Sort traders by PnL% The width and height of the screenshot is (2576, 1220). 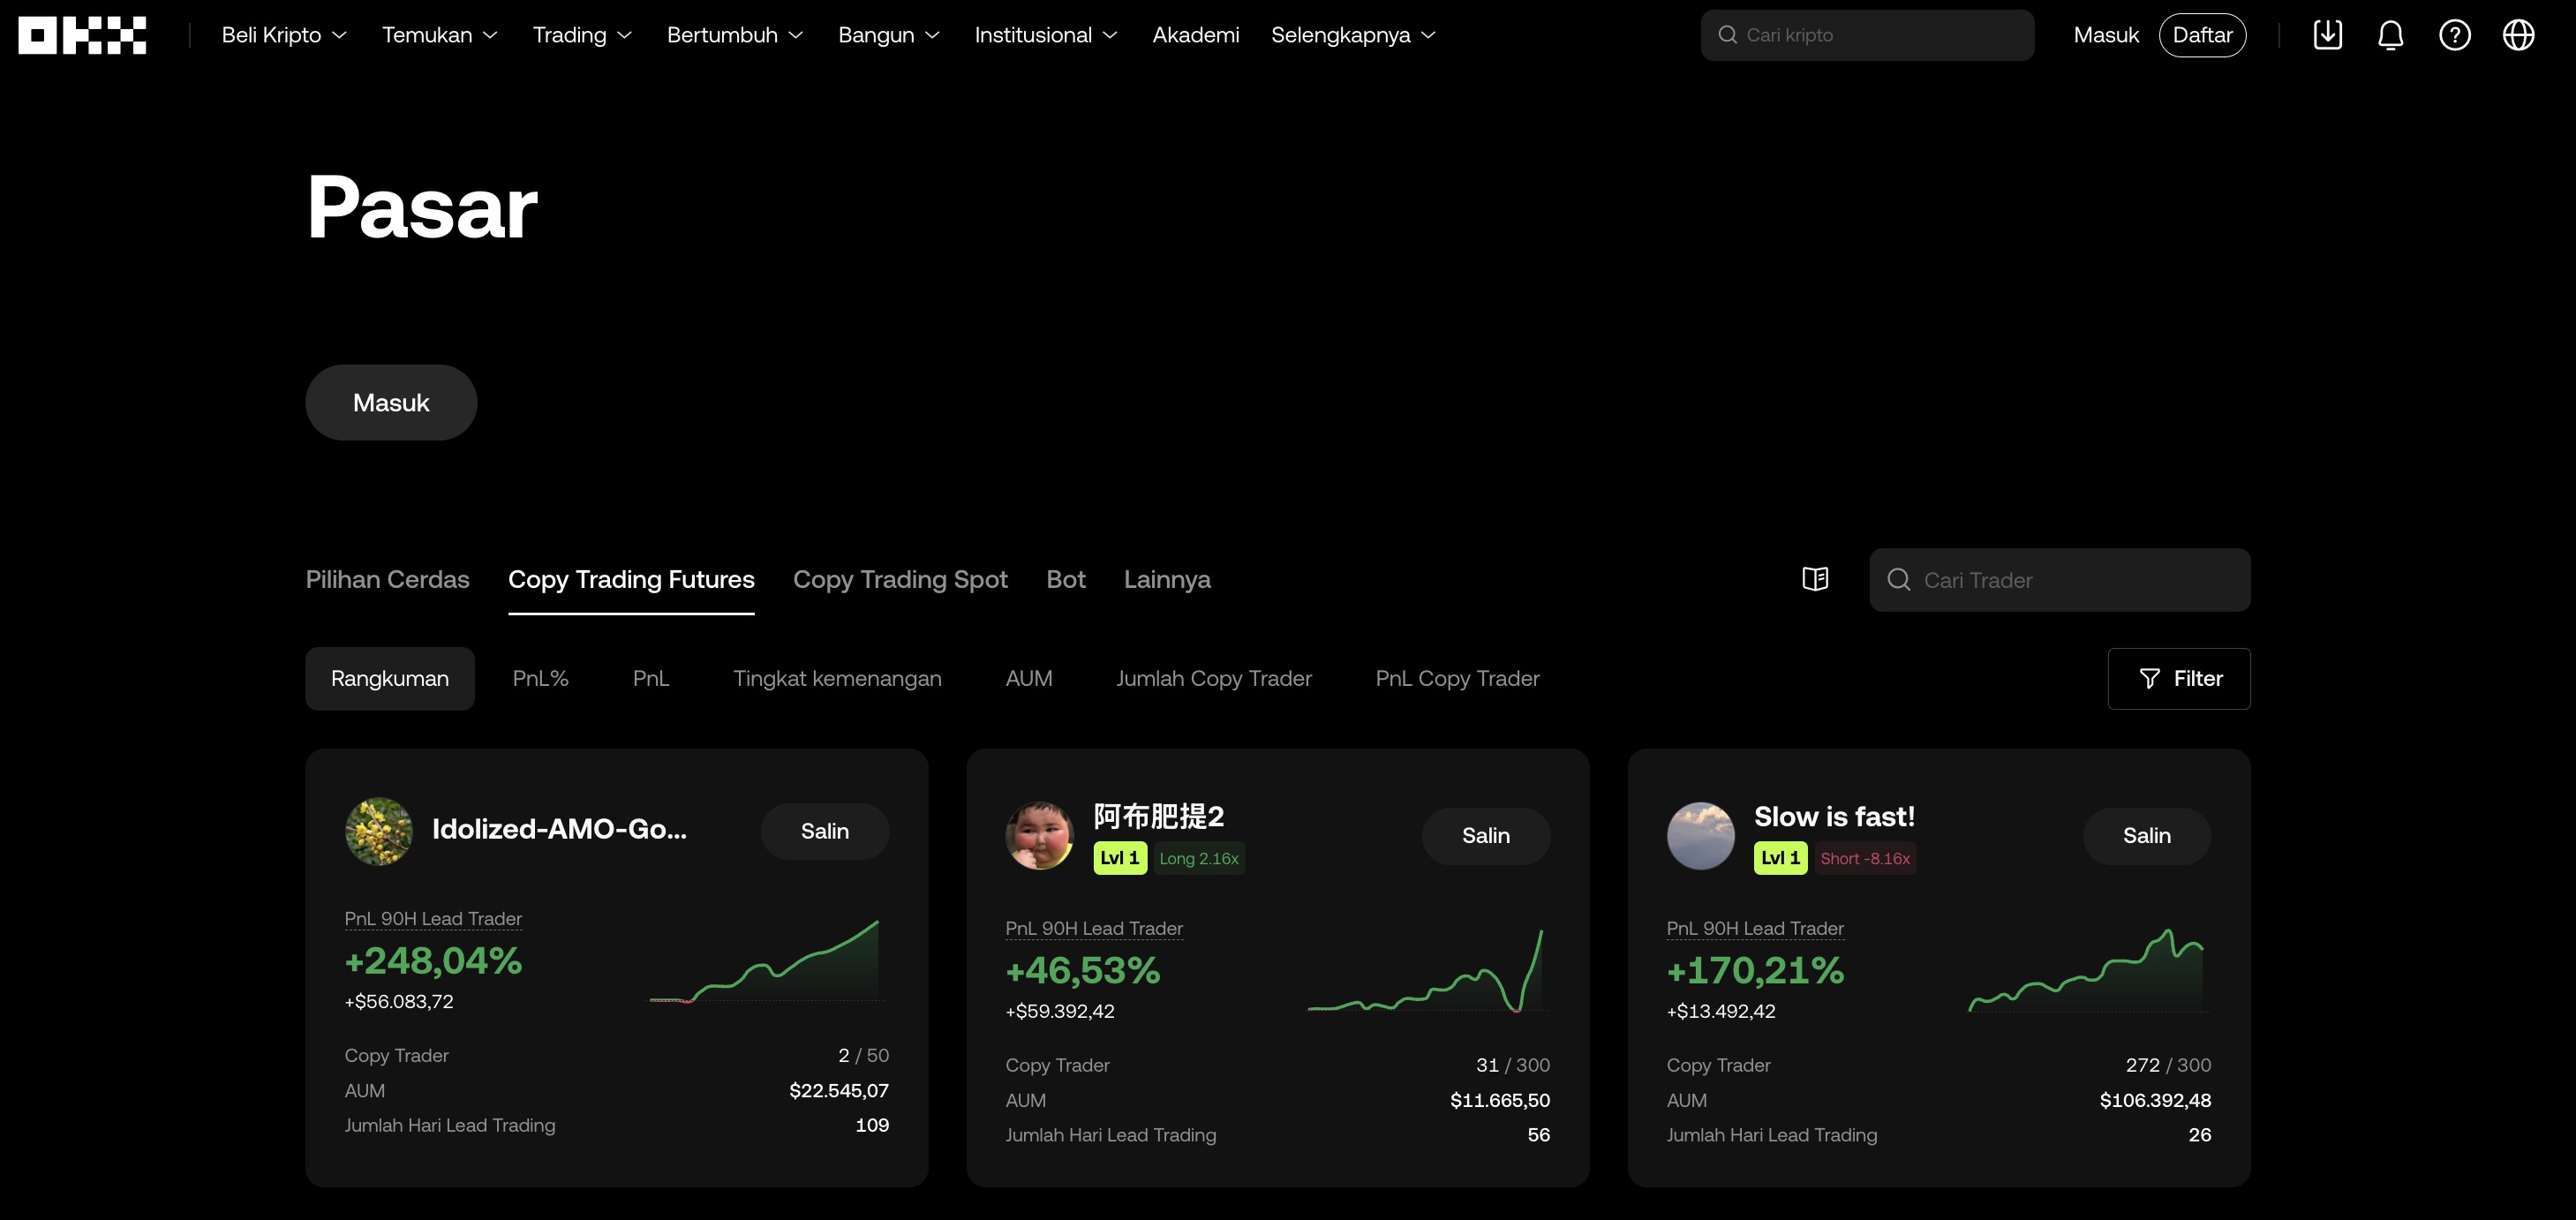pyautogui.click(x=540, y=678)
